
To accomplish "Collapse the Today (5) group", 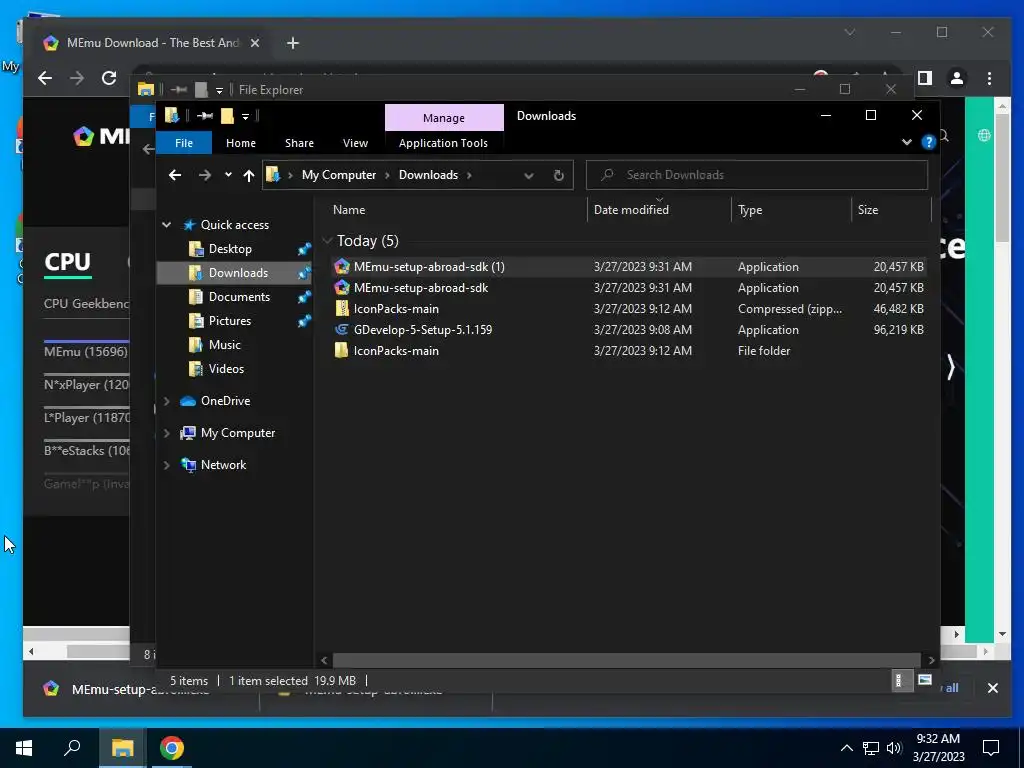I will [328, 241].
